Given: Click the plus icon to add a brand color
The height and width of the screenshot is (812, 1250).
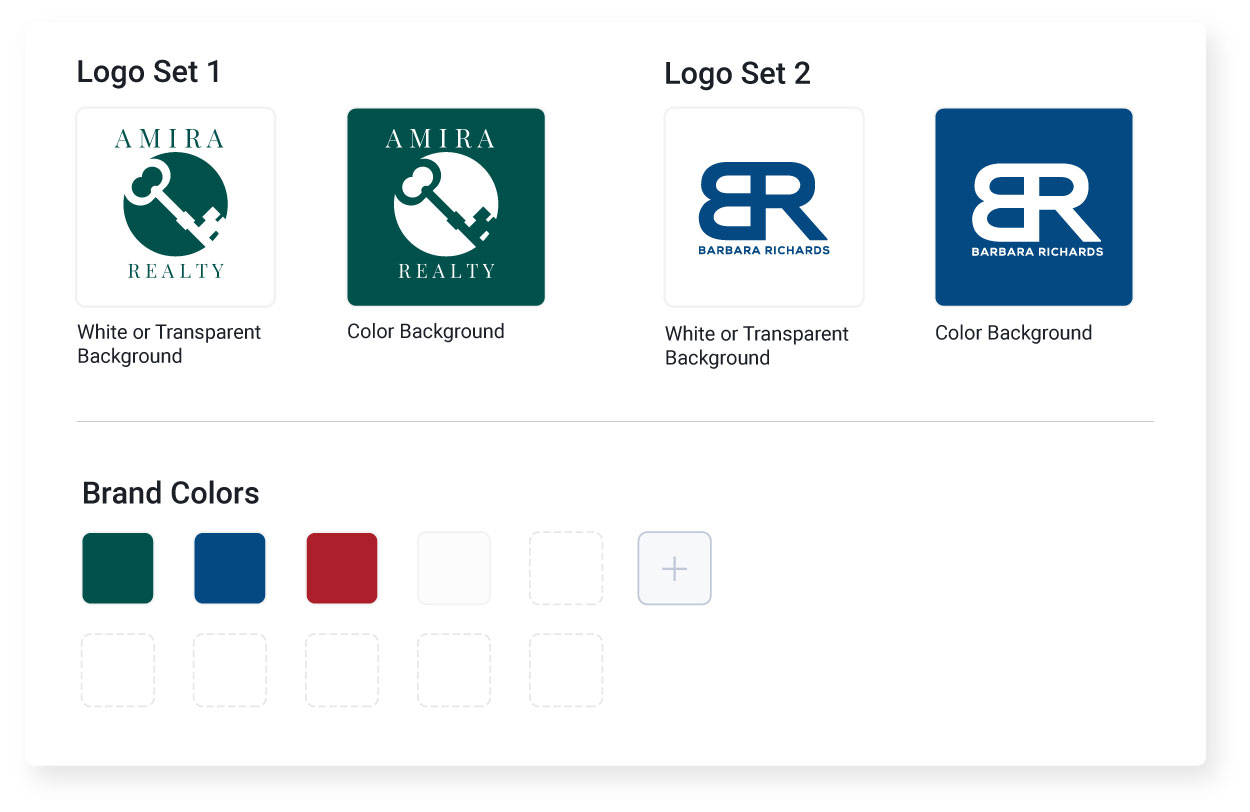Looking at the screenshot, I should 674,568.
